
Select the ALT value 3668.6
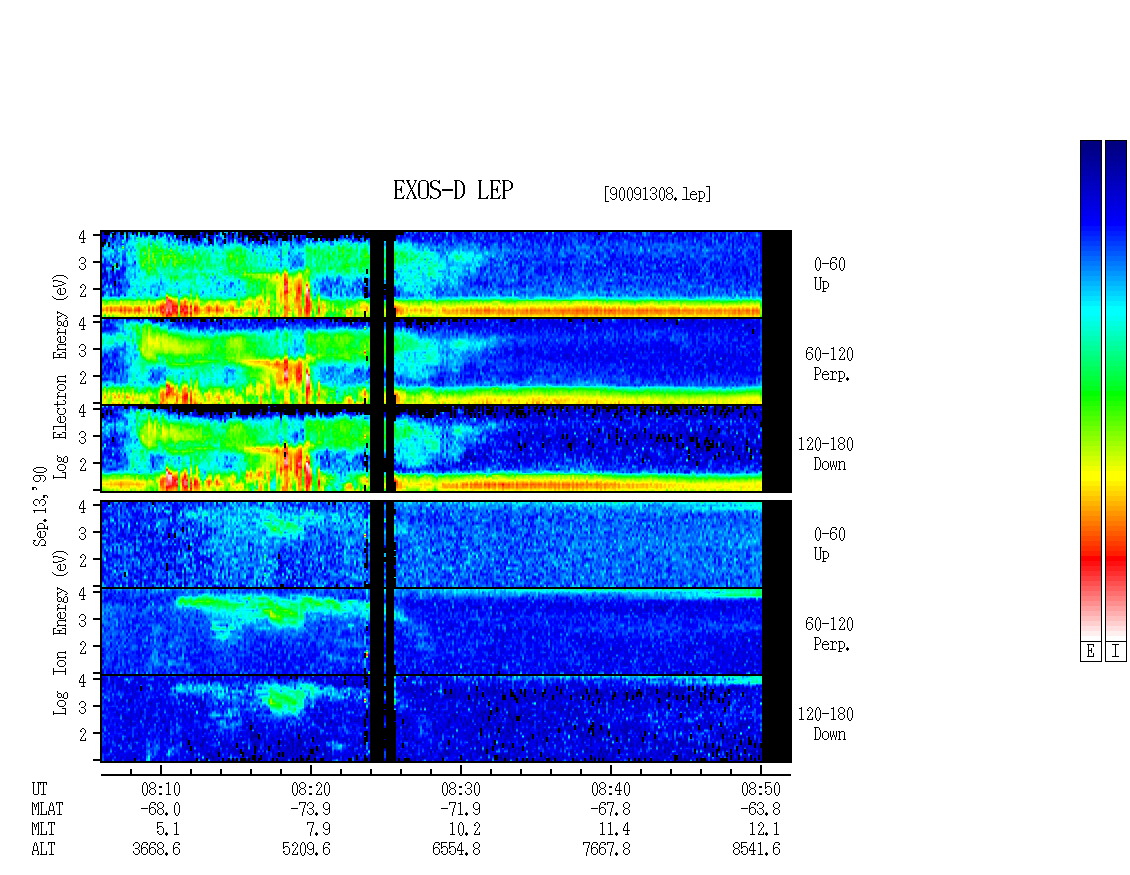pos(156,850)
